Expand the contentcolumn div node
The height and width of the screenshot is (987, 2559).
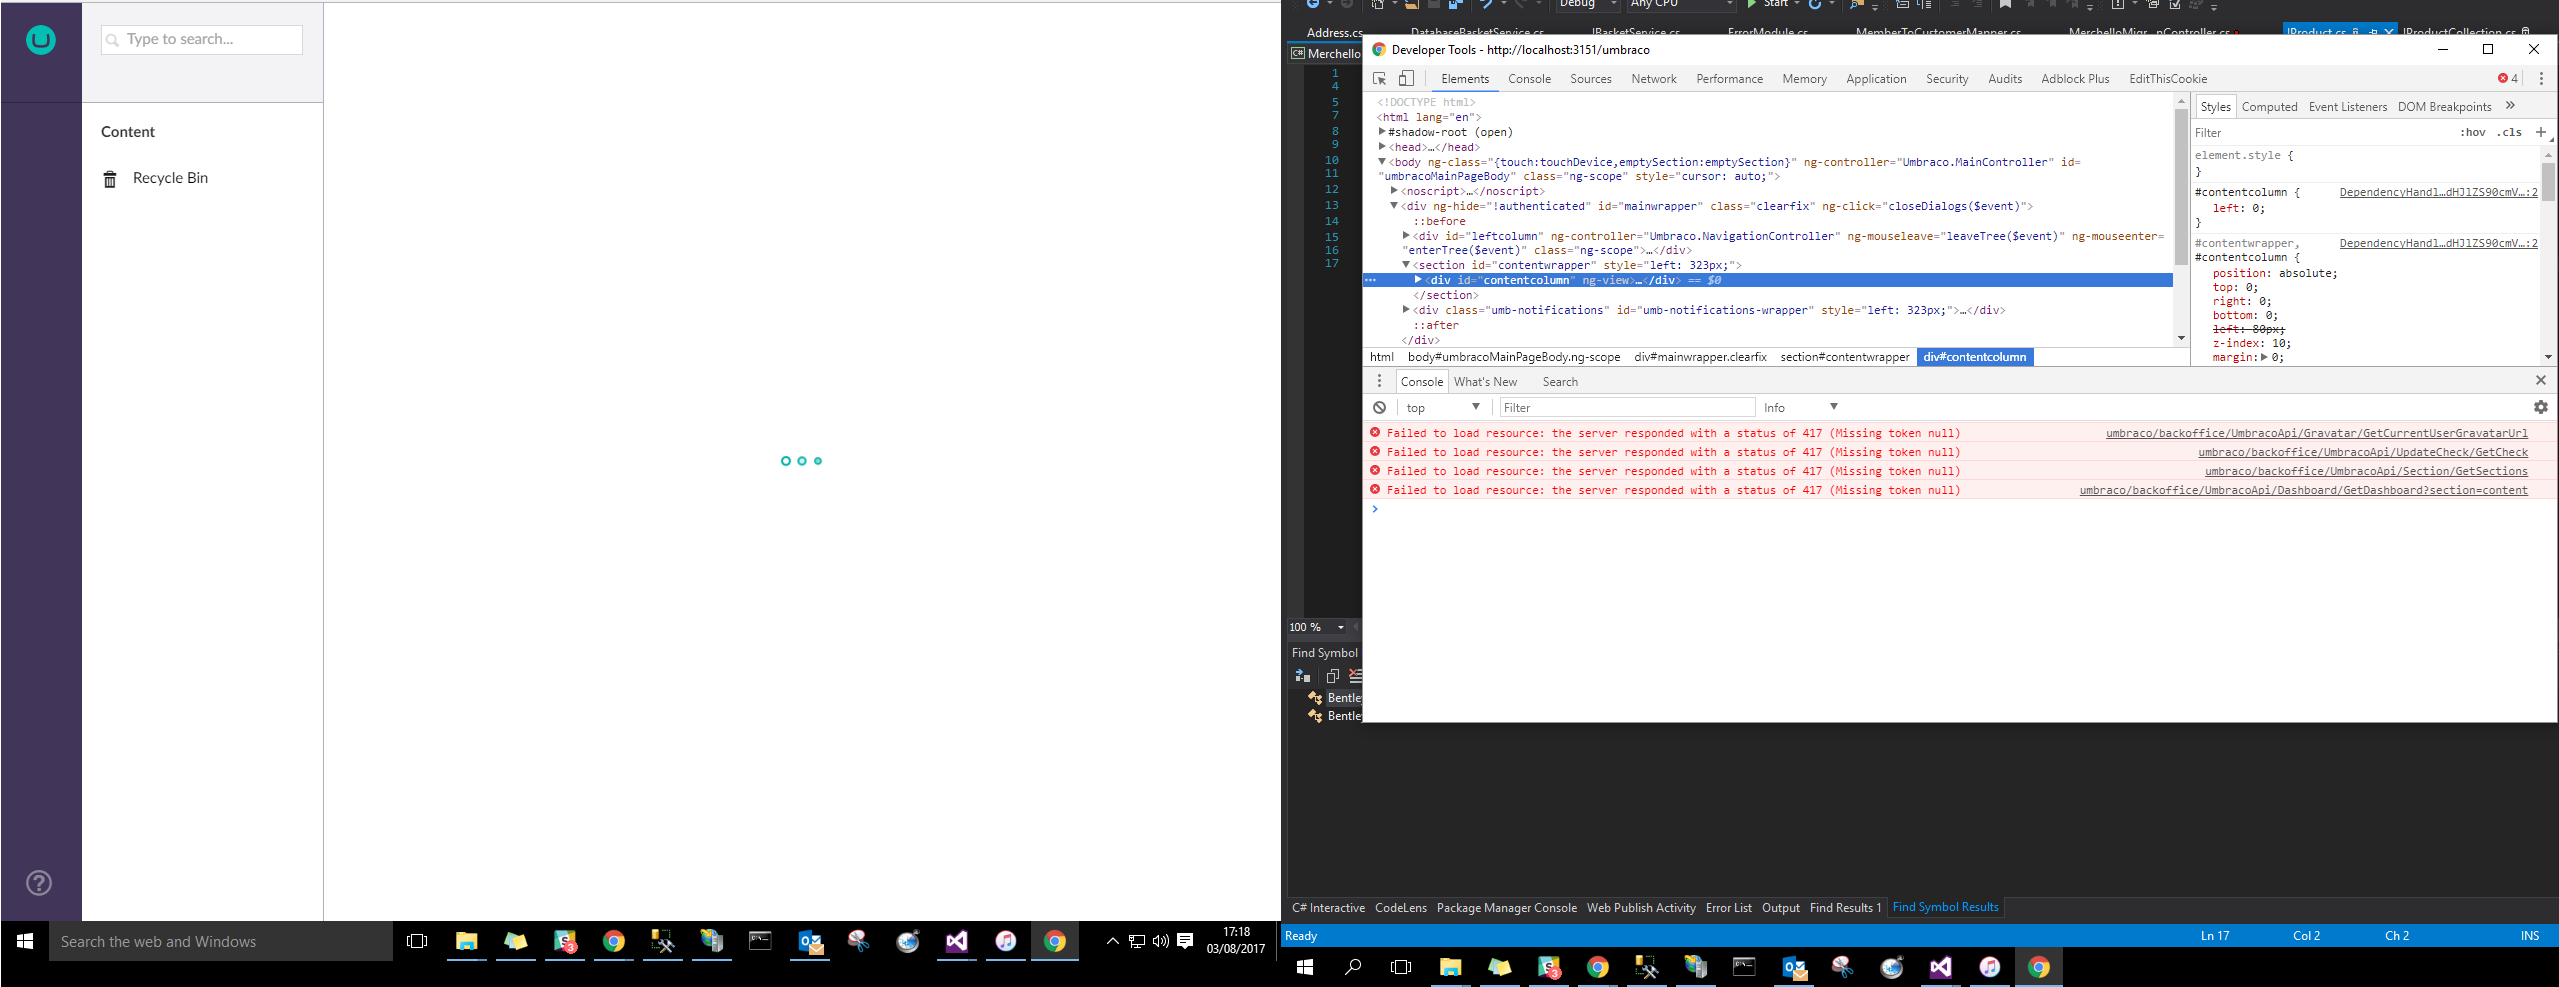tap(1418, 280)
